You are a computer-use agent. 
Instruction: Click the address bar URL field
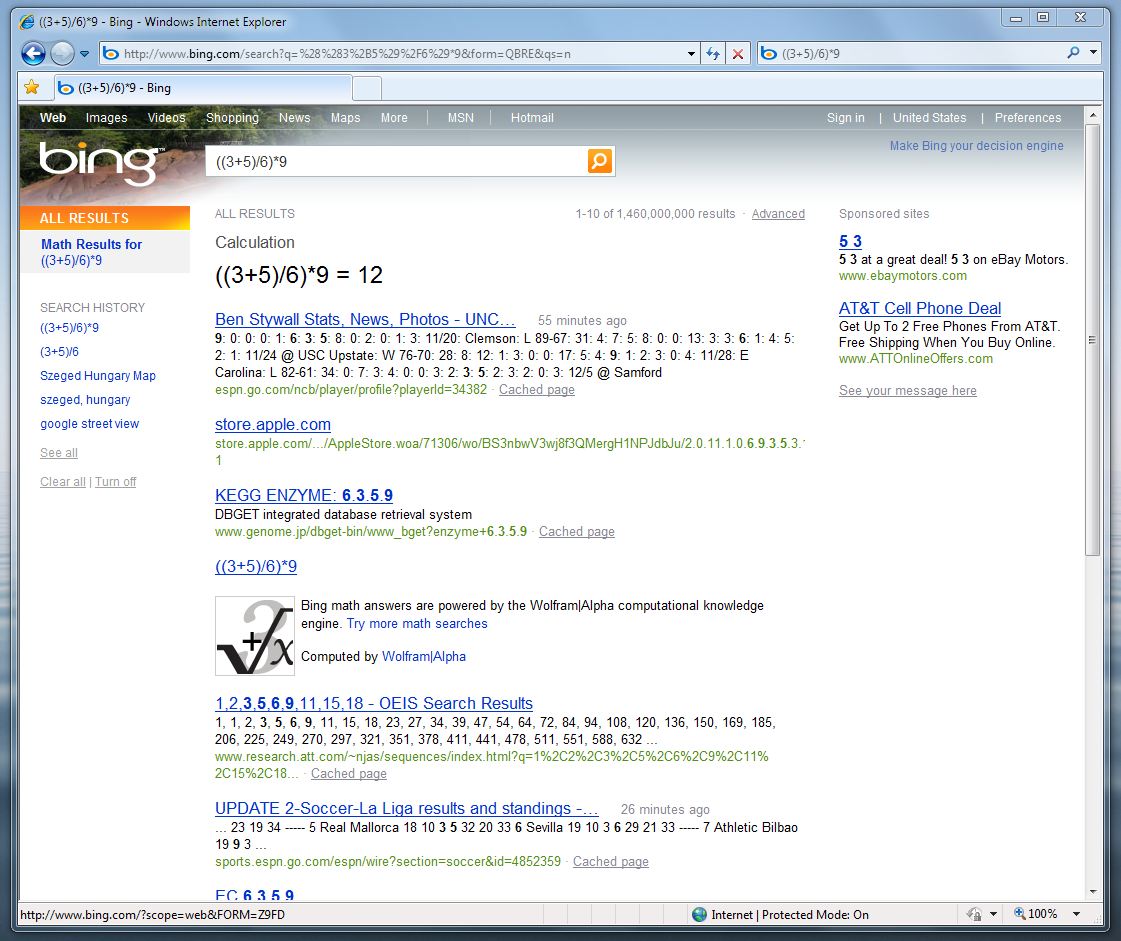[400, 54]
